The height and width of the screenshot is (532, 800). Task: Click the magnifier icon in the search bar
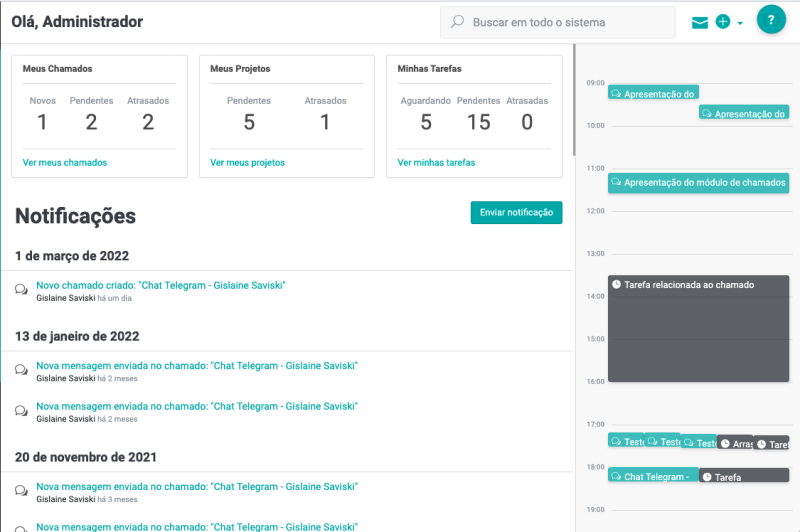[458, 22]
